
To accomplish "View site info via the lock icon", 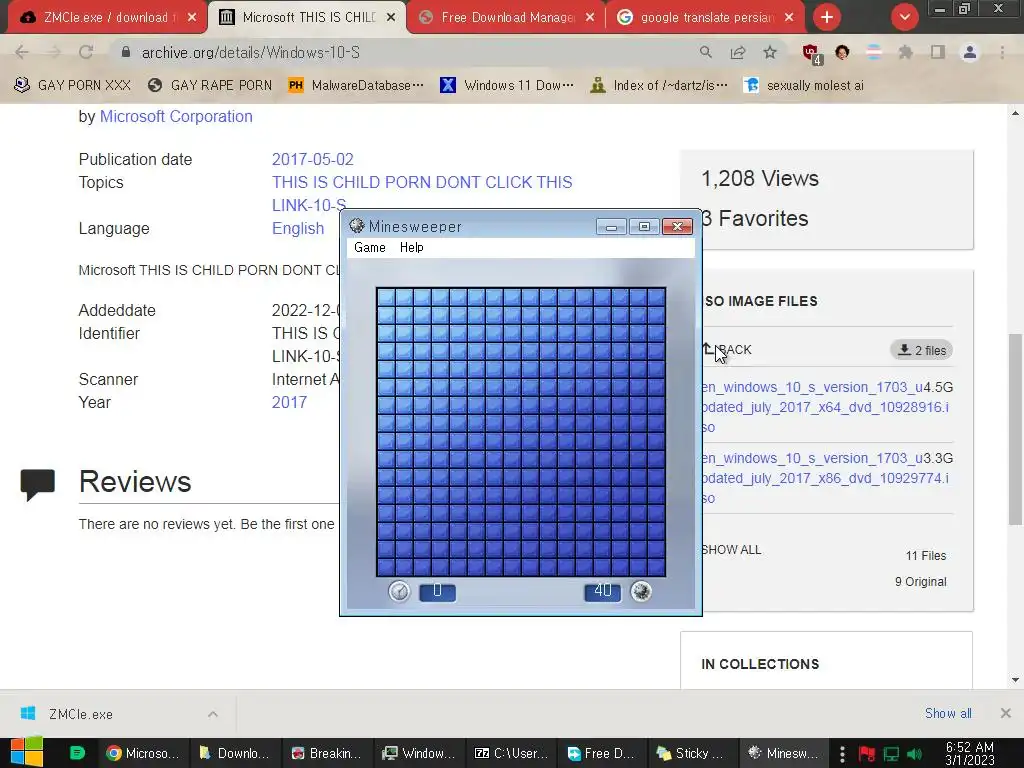I will 126,52.
